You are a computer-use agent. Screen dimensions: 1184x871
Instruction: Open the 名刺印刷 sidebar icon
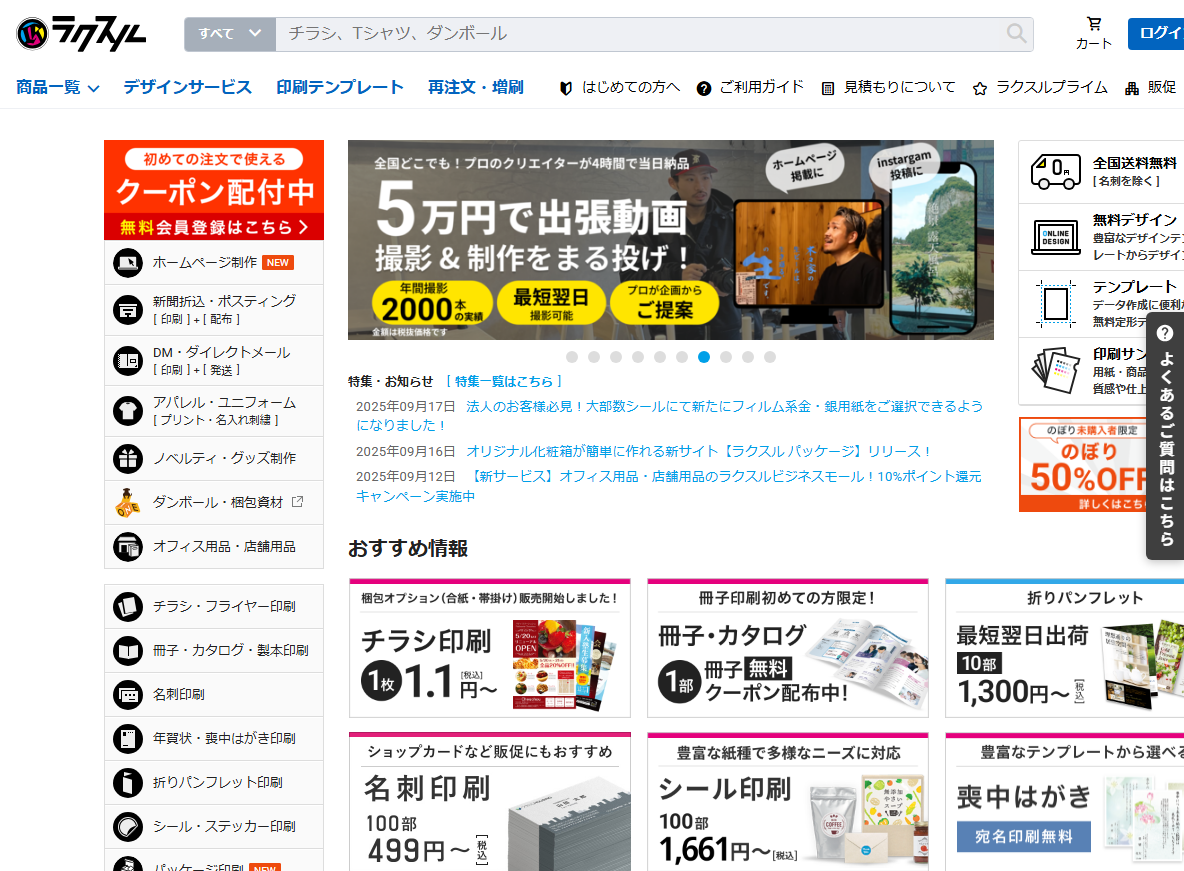click(128, 694)
